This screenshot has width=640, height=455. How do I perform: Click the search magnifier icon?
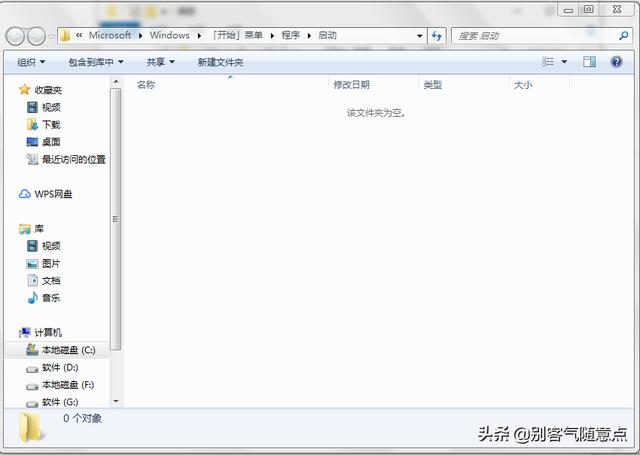pyautogui.click(x=623, y=36)
